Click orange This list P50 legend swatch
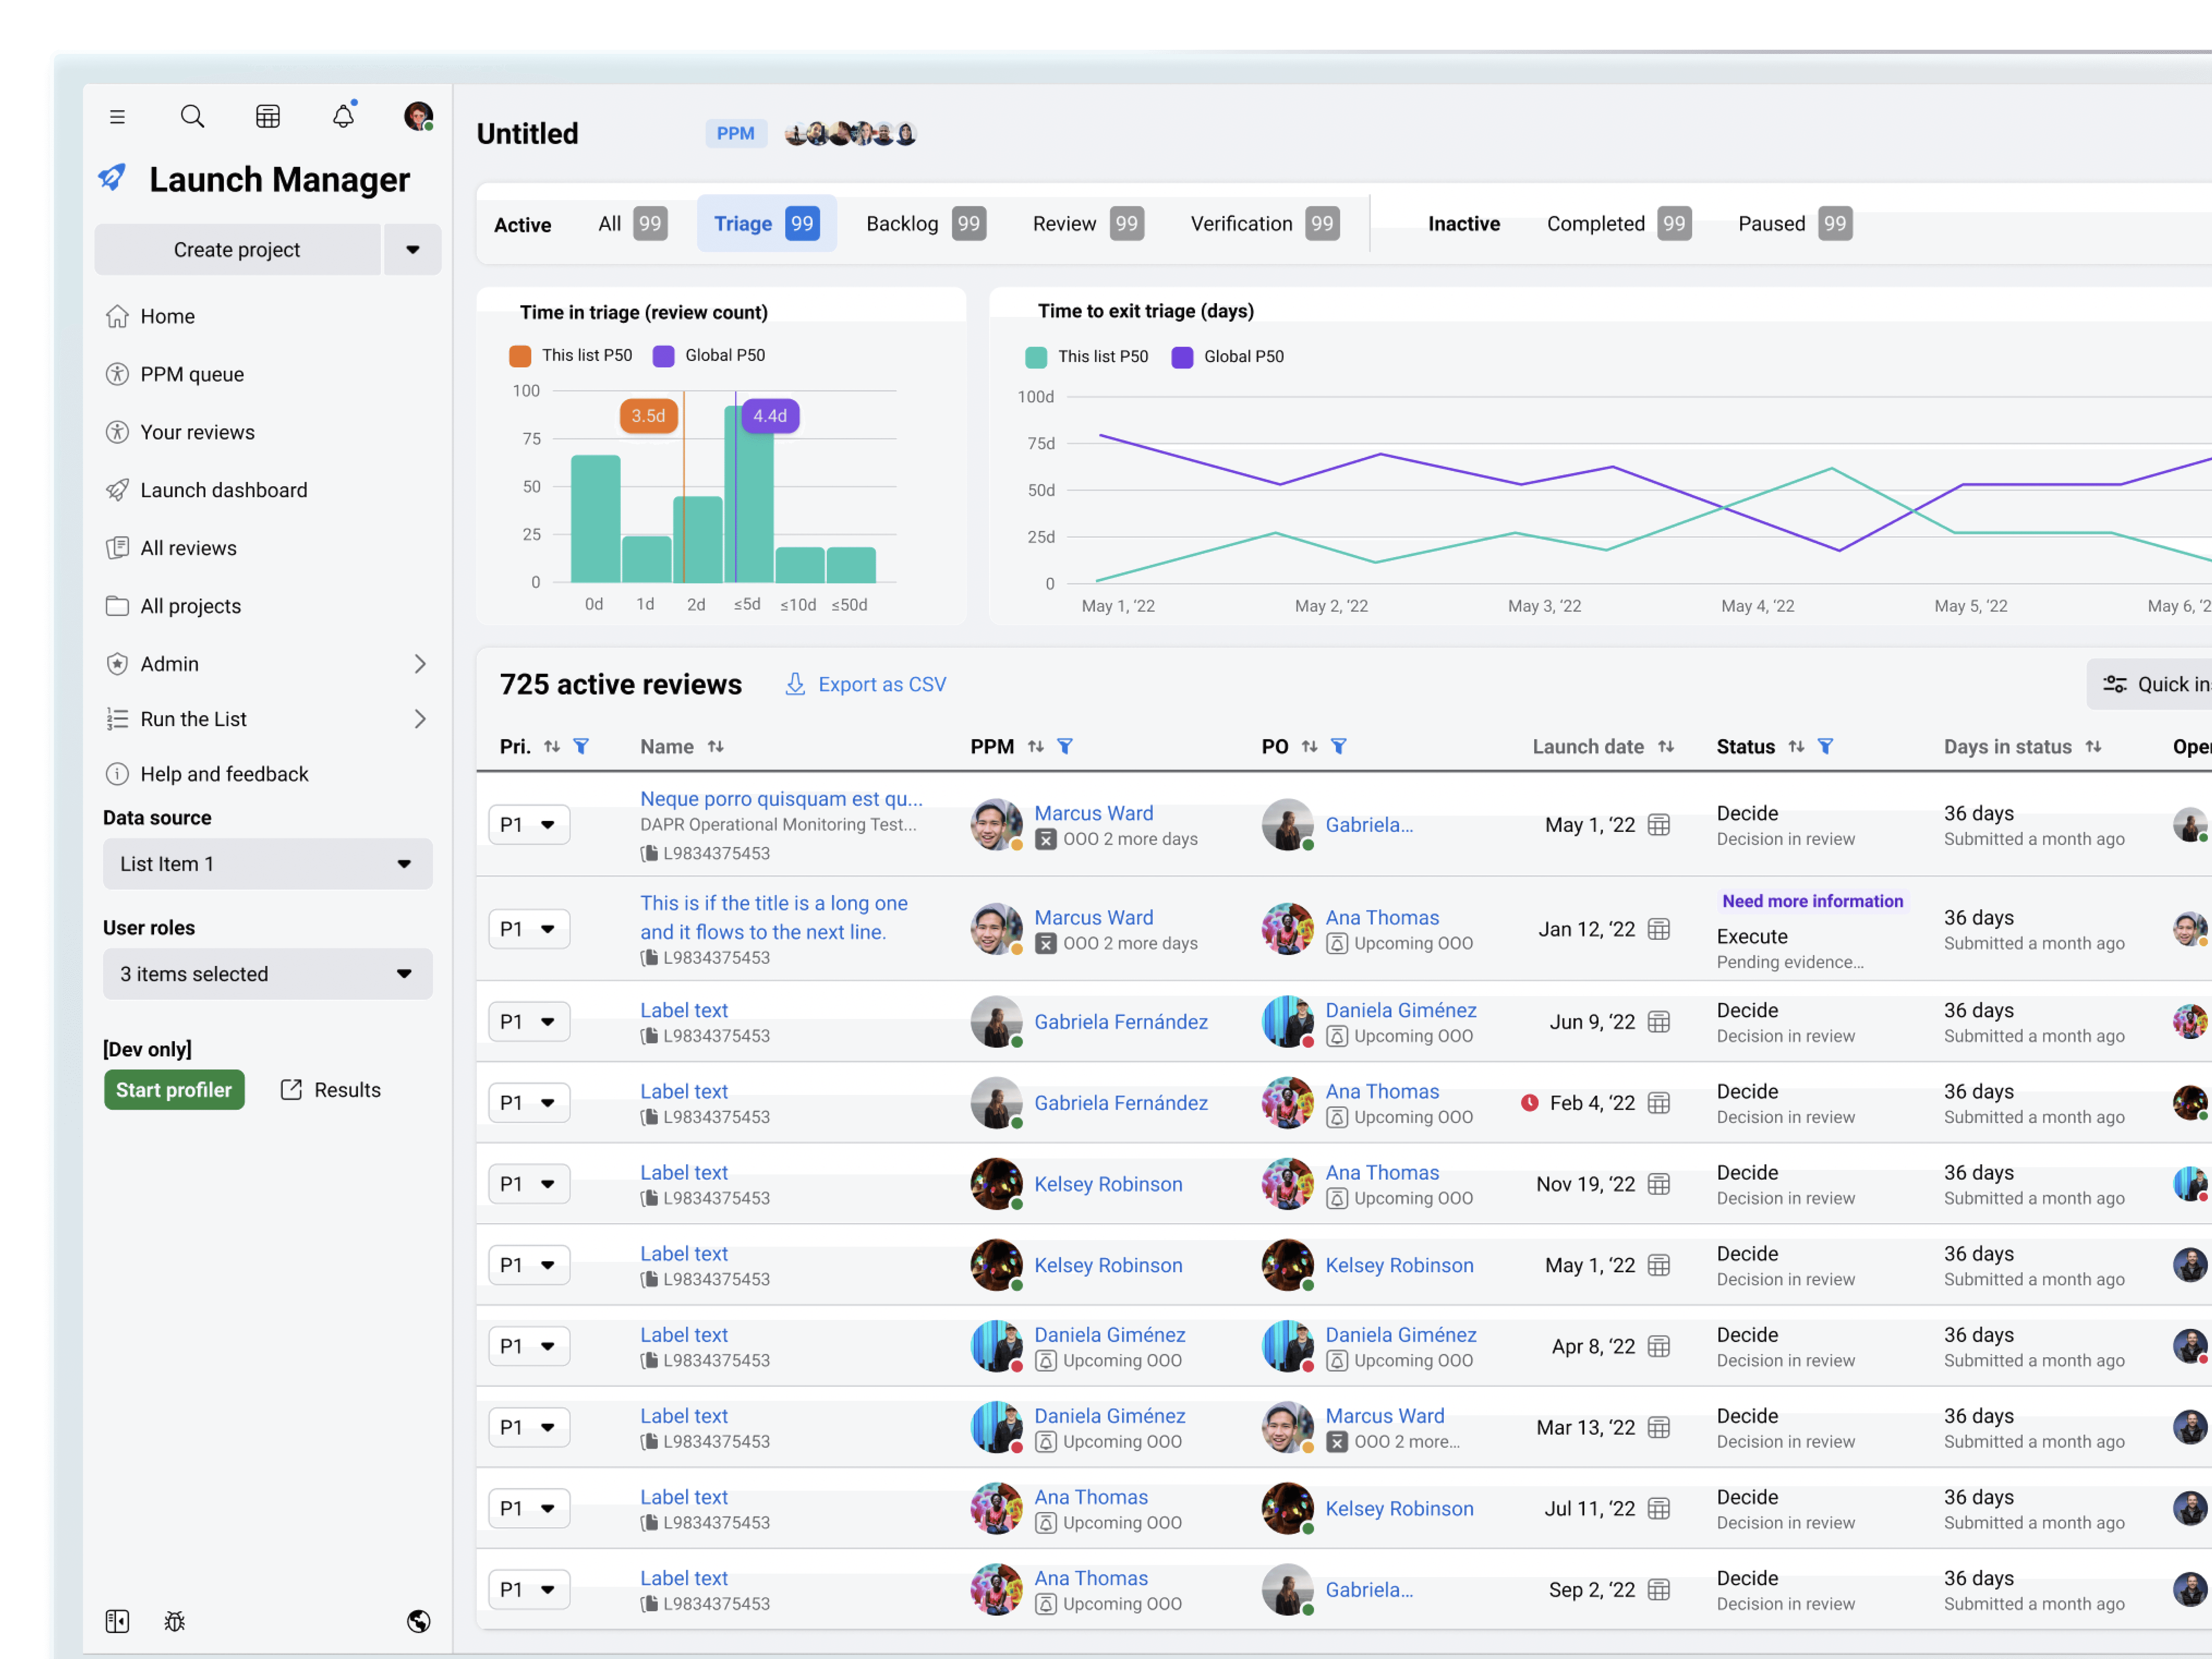This screenshot has width=2212, height=1659. (520, 356)
